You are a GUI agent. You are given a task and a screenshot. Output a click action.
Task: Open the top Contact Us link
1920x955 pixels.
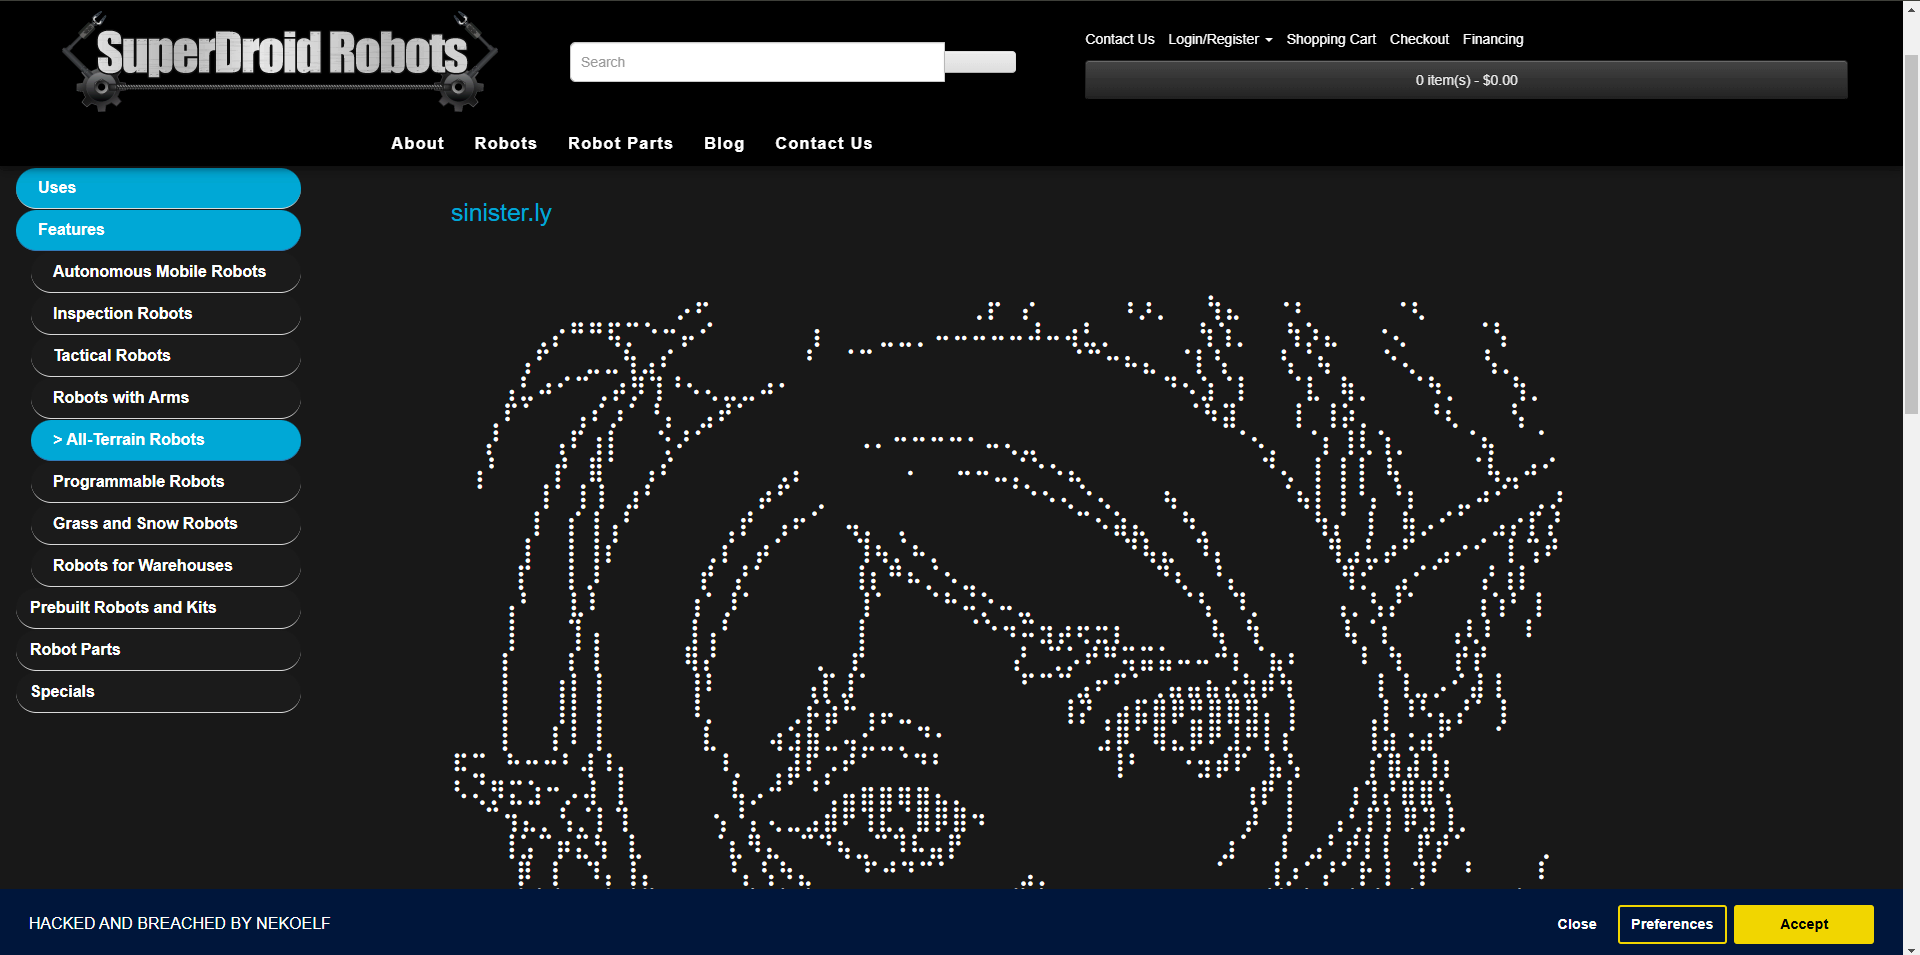pyautogui.click(x=1120, y=39)
